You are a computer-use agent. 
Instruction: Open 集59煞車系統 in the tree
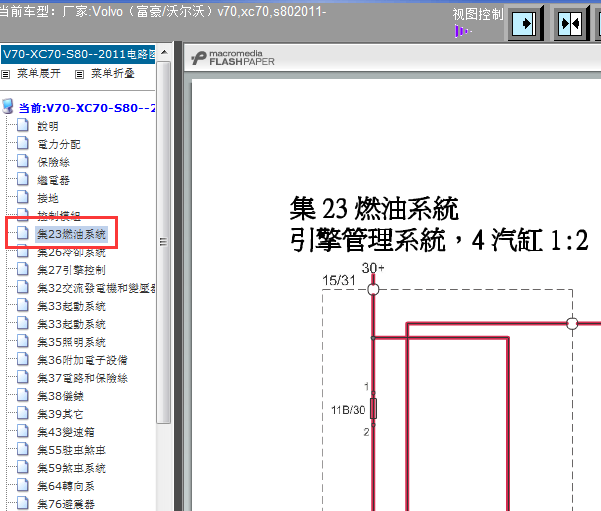coord(71,468)
